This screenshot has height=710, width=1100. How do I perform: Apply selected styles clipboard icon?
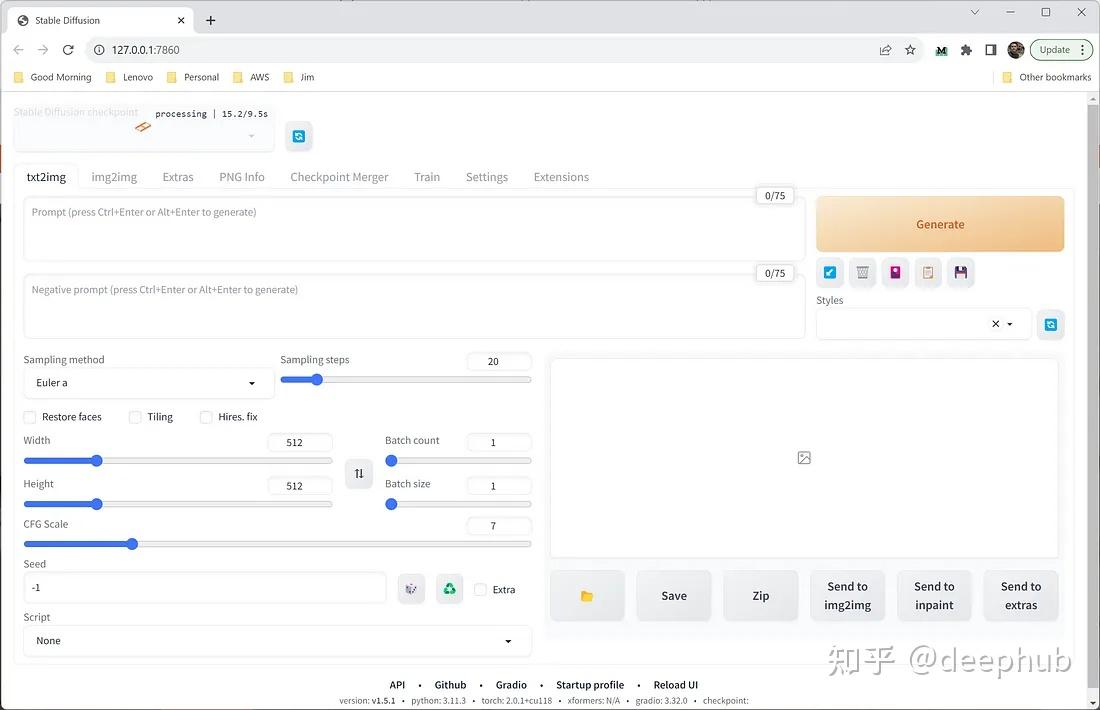pyautogui.click(x=928, y=272)
